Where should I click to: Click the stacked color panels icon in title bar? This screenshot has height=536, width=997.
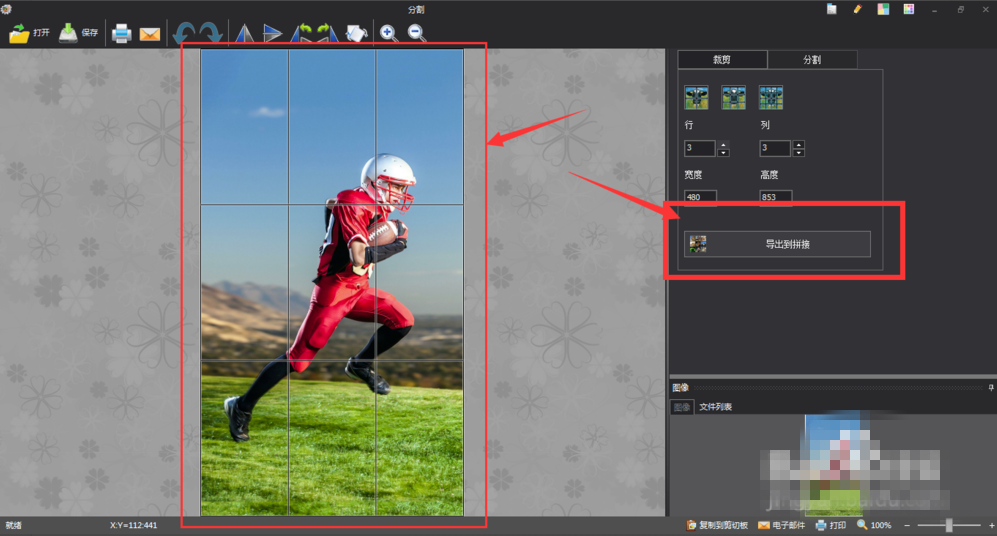coord(883,9)
